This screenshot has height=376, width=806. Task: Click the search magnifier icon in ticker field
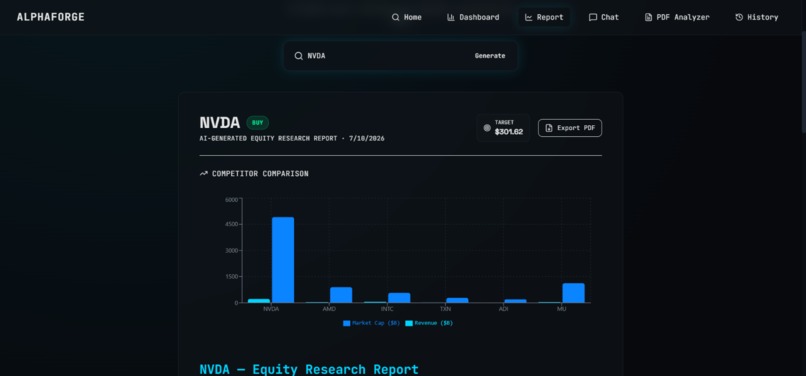pyautogui.click(x=299, y=56)
